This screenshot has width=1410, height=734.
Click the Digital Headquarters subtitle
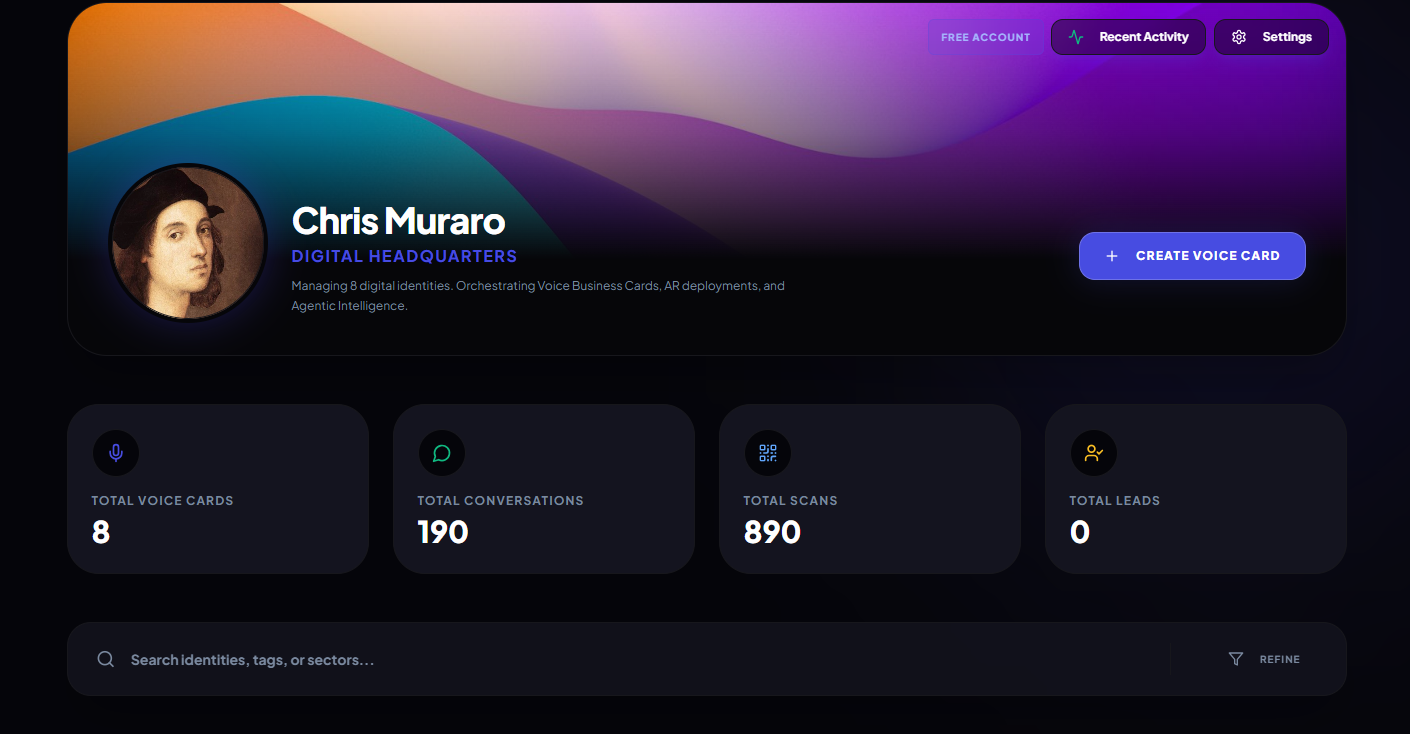pyautogui.click(x=404, y=256)
